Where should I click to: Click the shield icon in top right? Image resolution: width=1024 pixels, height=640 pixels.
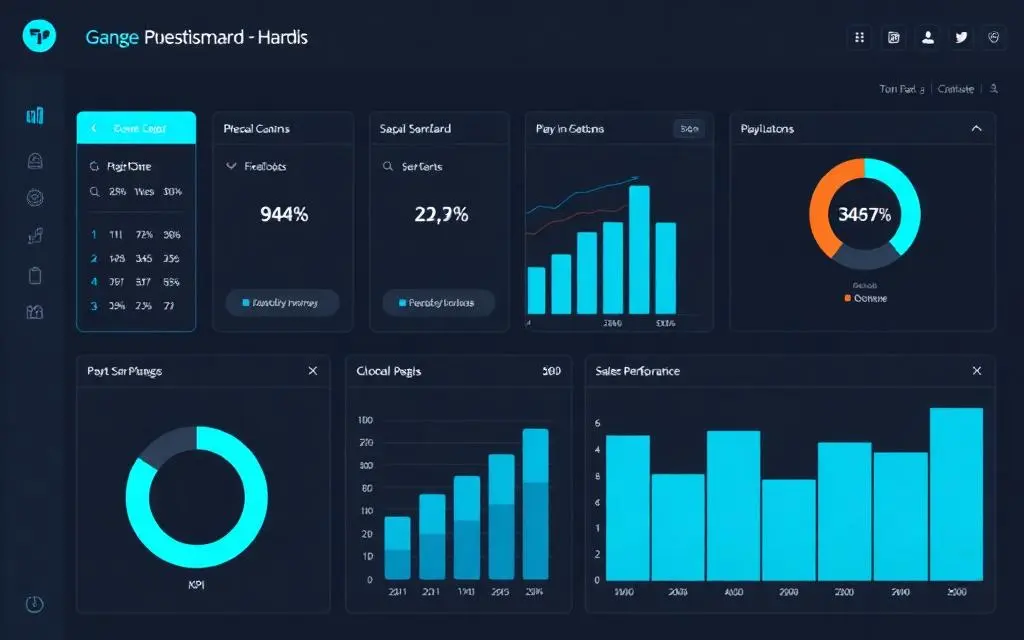click(x=994, y=38)
